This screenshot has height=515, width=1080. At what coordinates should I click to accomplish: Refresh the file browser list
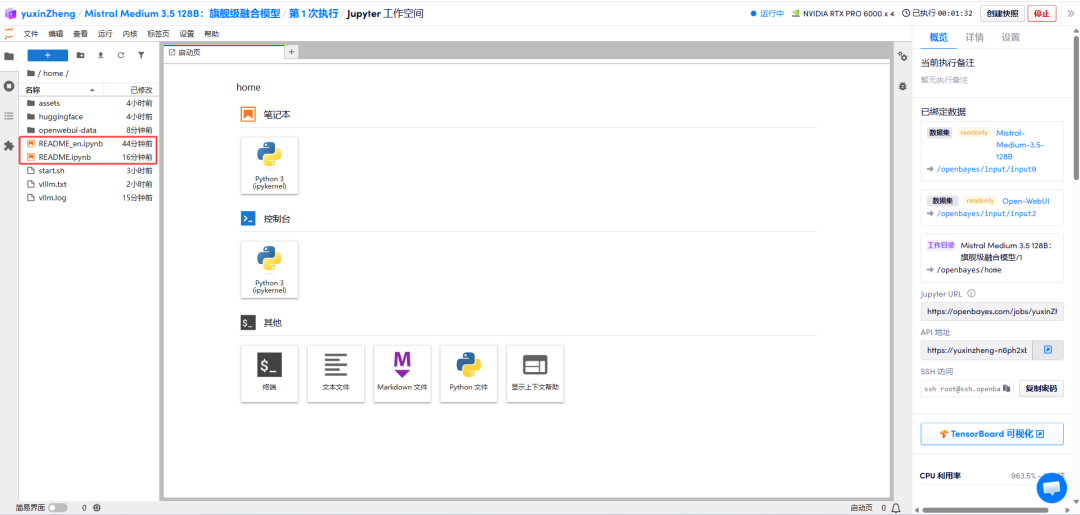tap(121, 55)
